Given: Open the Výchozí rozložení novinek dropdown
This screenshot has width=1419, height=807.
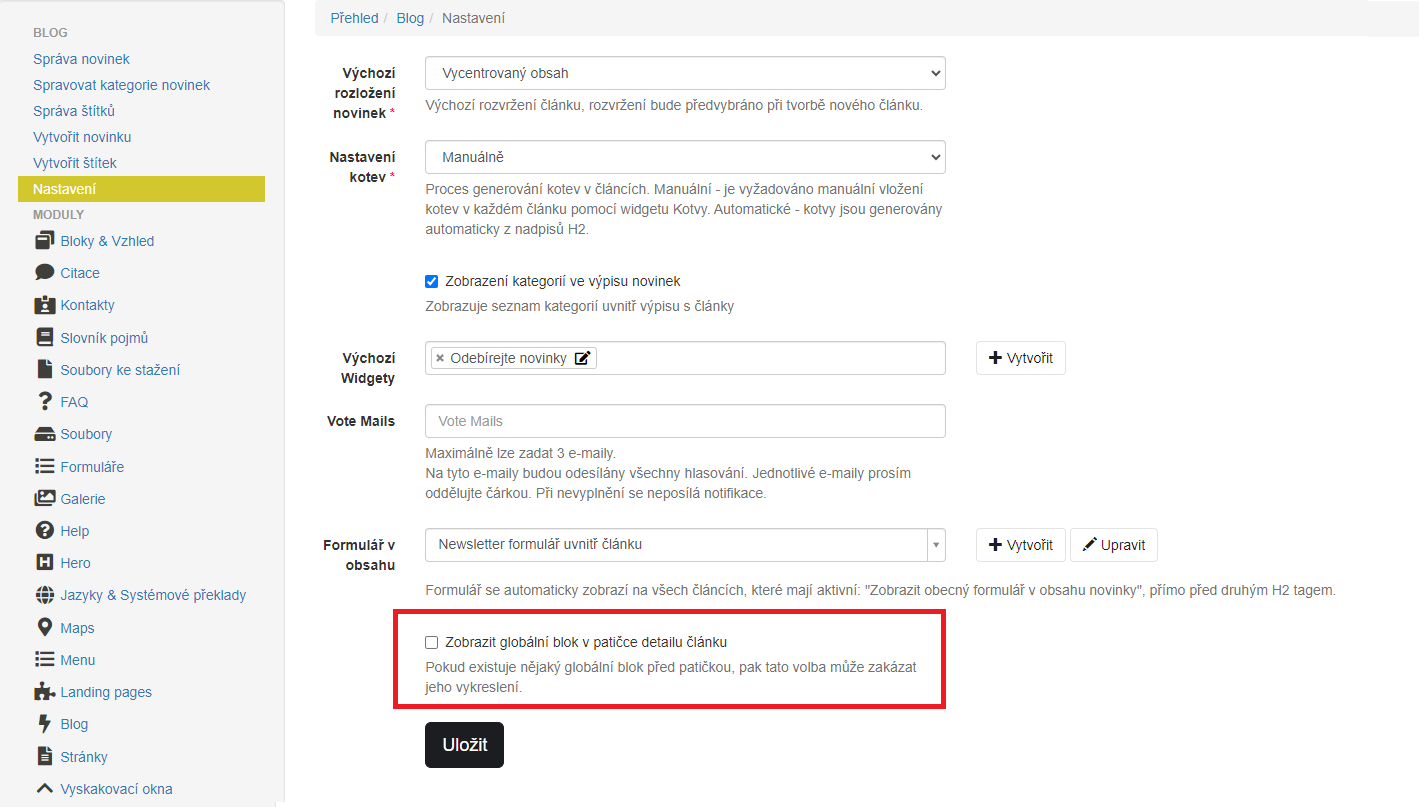Looking at the screenshot, I should coord(685,73).
